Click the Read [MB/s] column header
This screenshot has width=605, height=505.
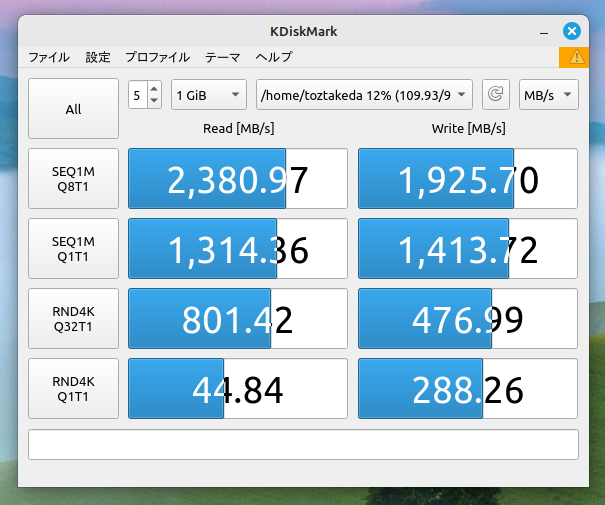(x=238, y=128)
